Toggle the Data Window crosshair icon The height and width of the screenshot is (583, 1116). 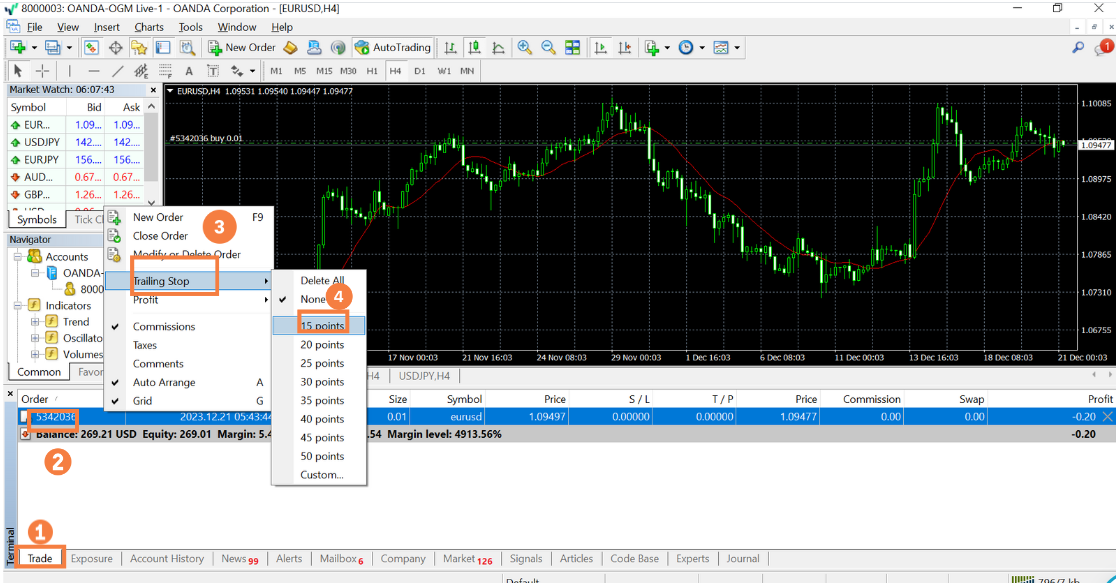115,48
